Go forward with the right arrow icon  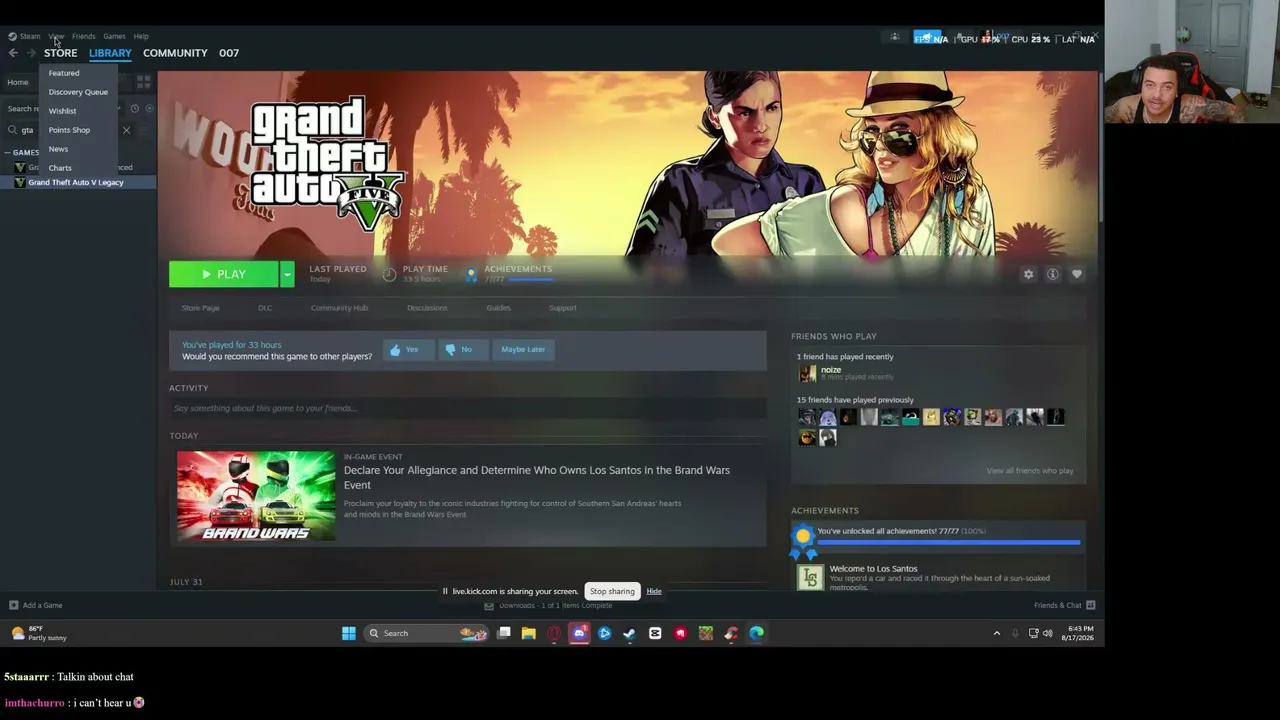click(31, 53)
